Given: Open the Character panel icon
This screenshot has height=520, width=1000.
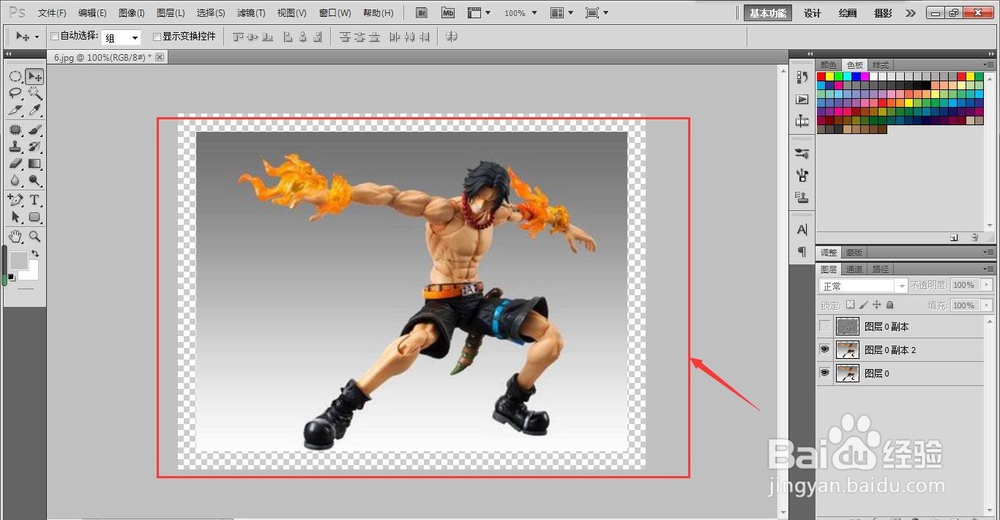Looking at the screenshot, I should (x=802, y=230).
